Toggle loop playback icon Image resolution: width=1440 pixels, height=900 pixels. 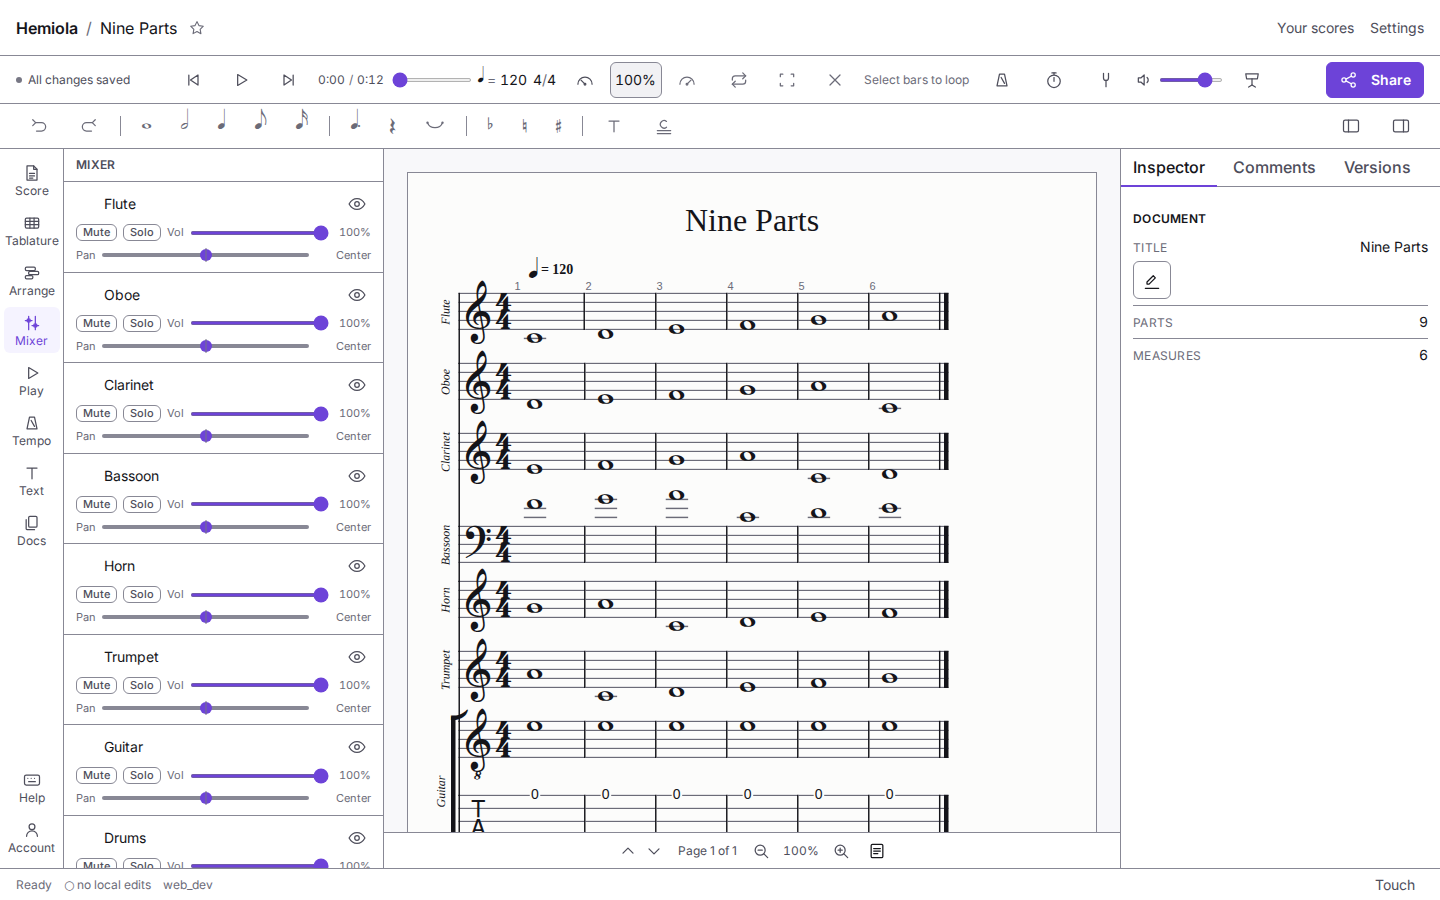(x=739, y=80)
